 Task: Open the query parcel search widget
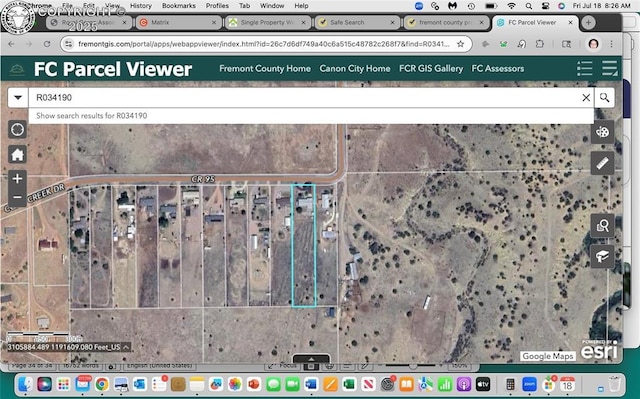[x=602, y=225]
